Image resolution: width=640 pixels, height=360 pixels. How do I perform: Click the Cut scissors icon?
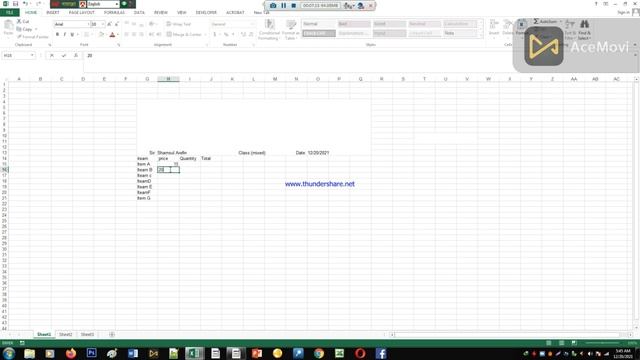[19, 21]
